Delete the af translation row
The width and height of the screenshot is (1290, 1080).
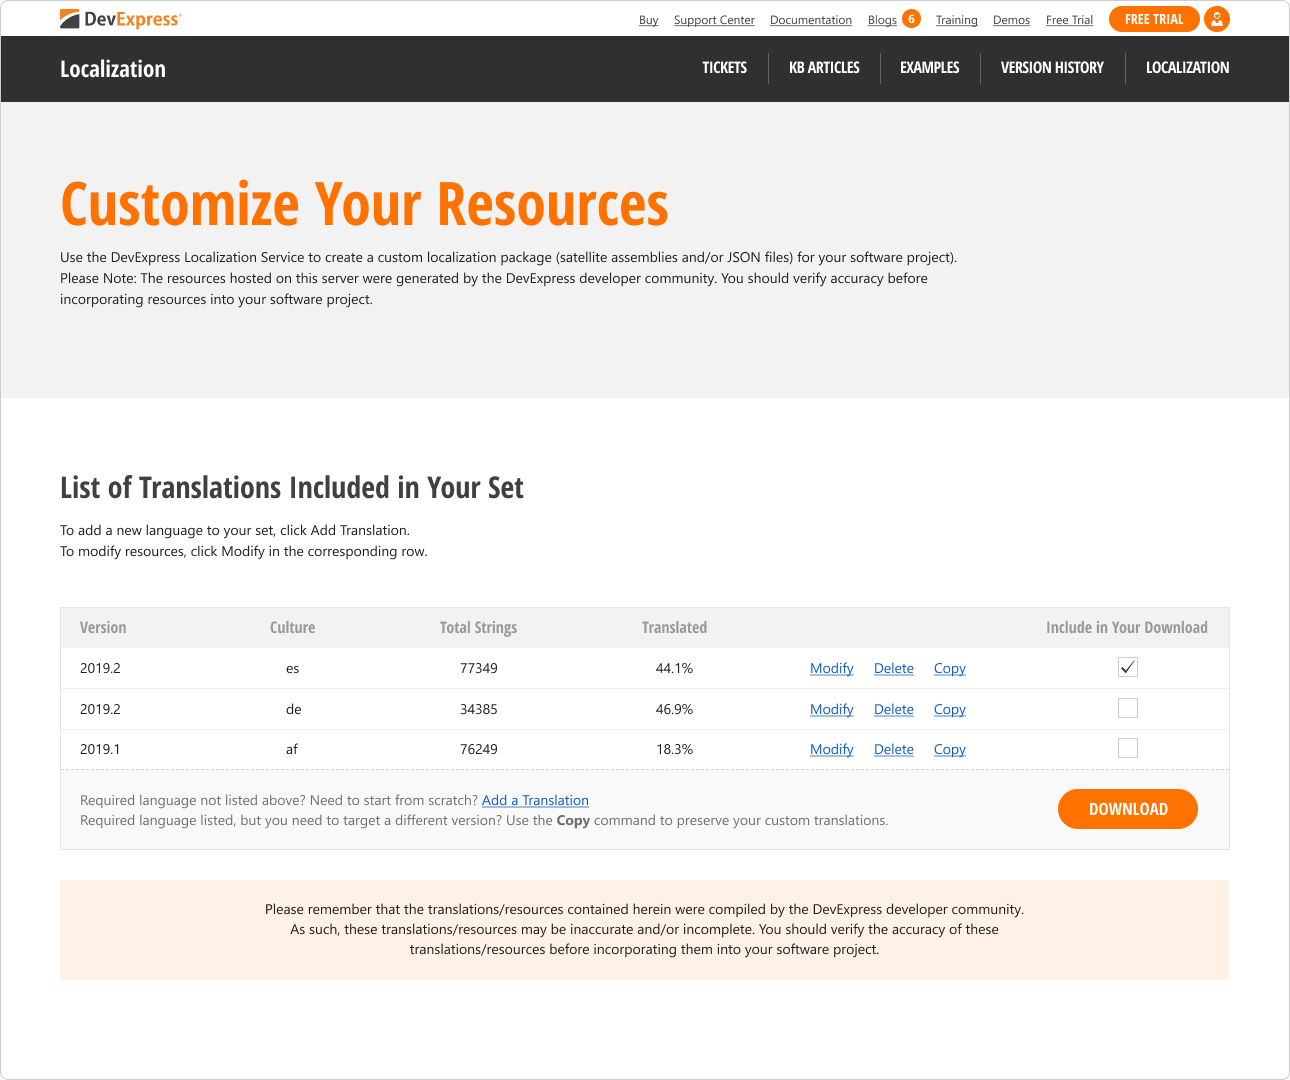[x=894, y=749]
